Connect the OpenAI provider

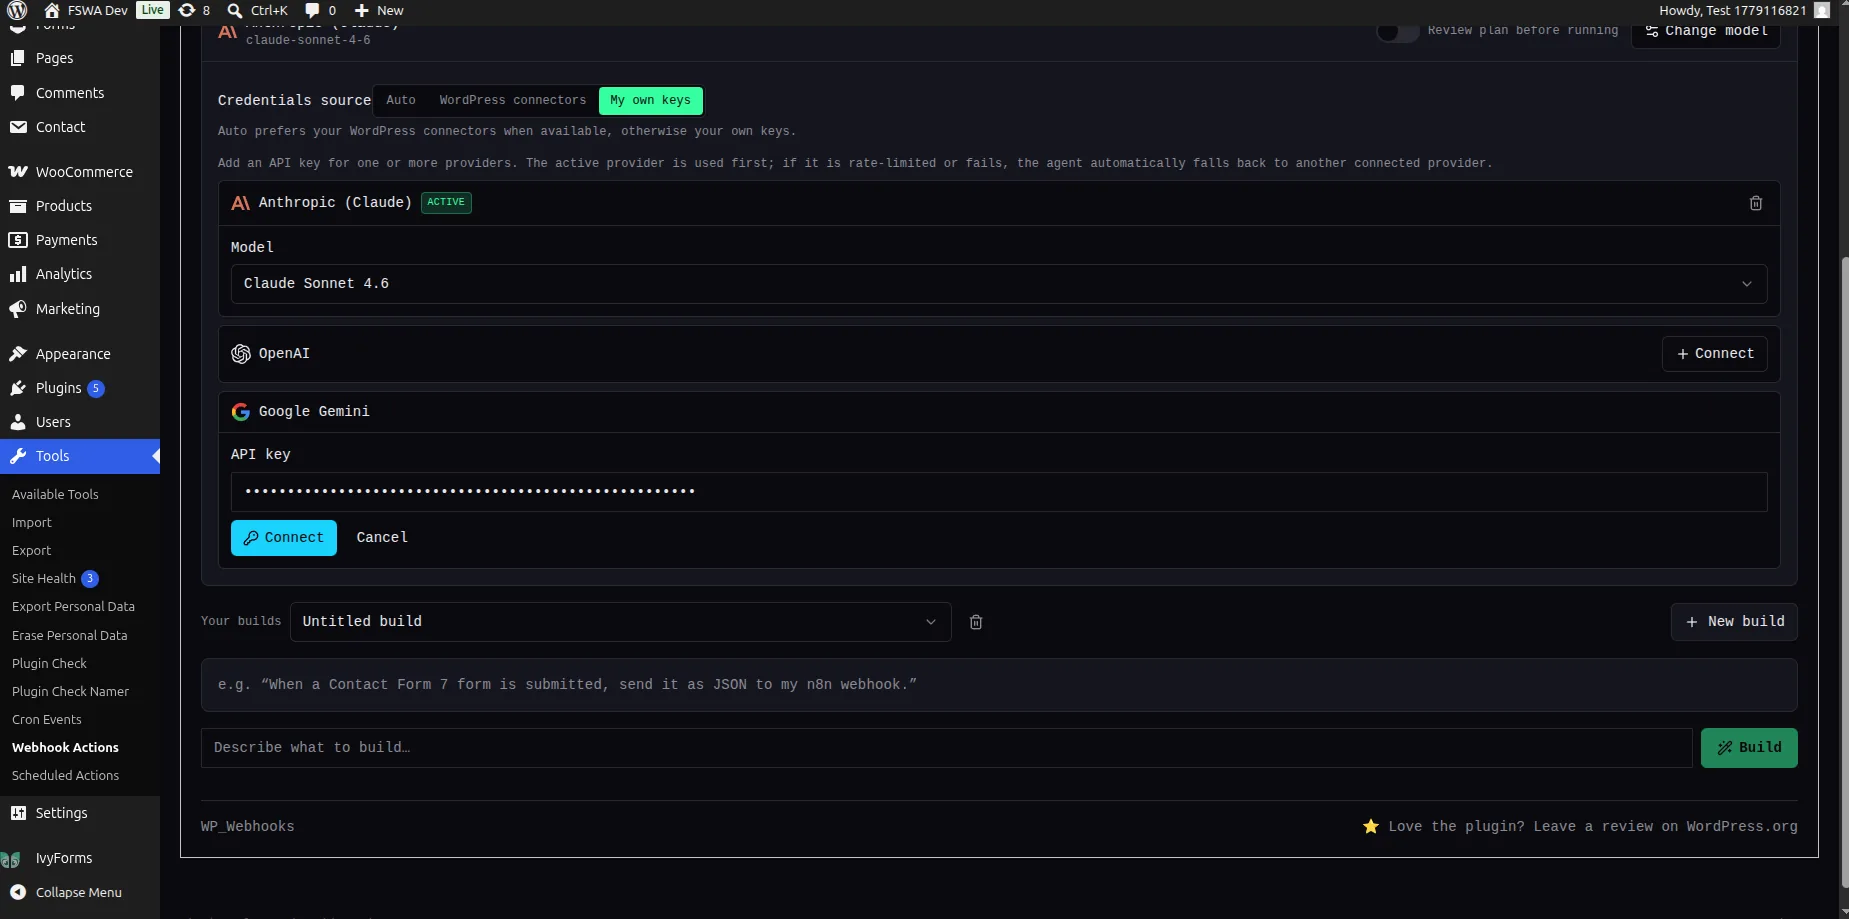[1715, 354]
